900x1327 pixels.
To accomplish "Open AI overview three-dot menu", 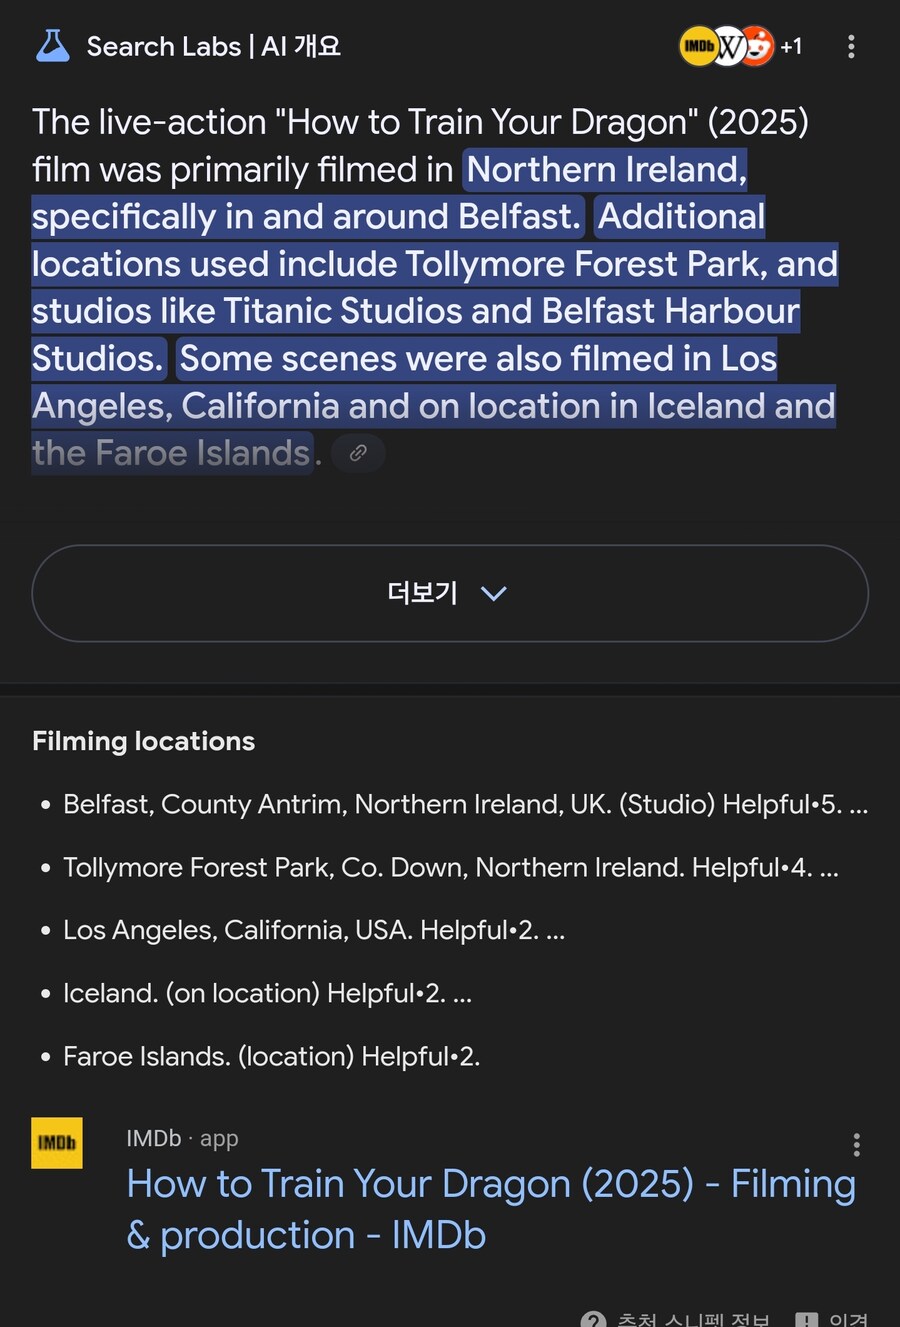I will (851, 47).
